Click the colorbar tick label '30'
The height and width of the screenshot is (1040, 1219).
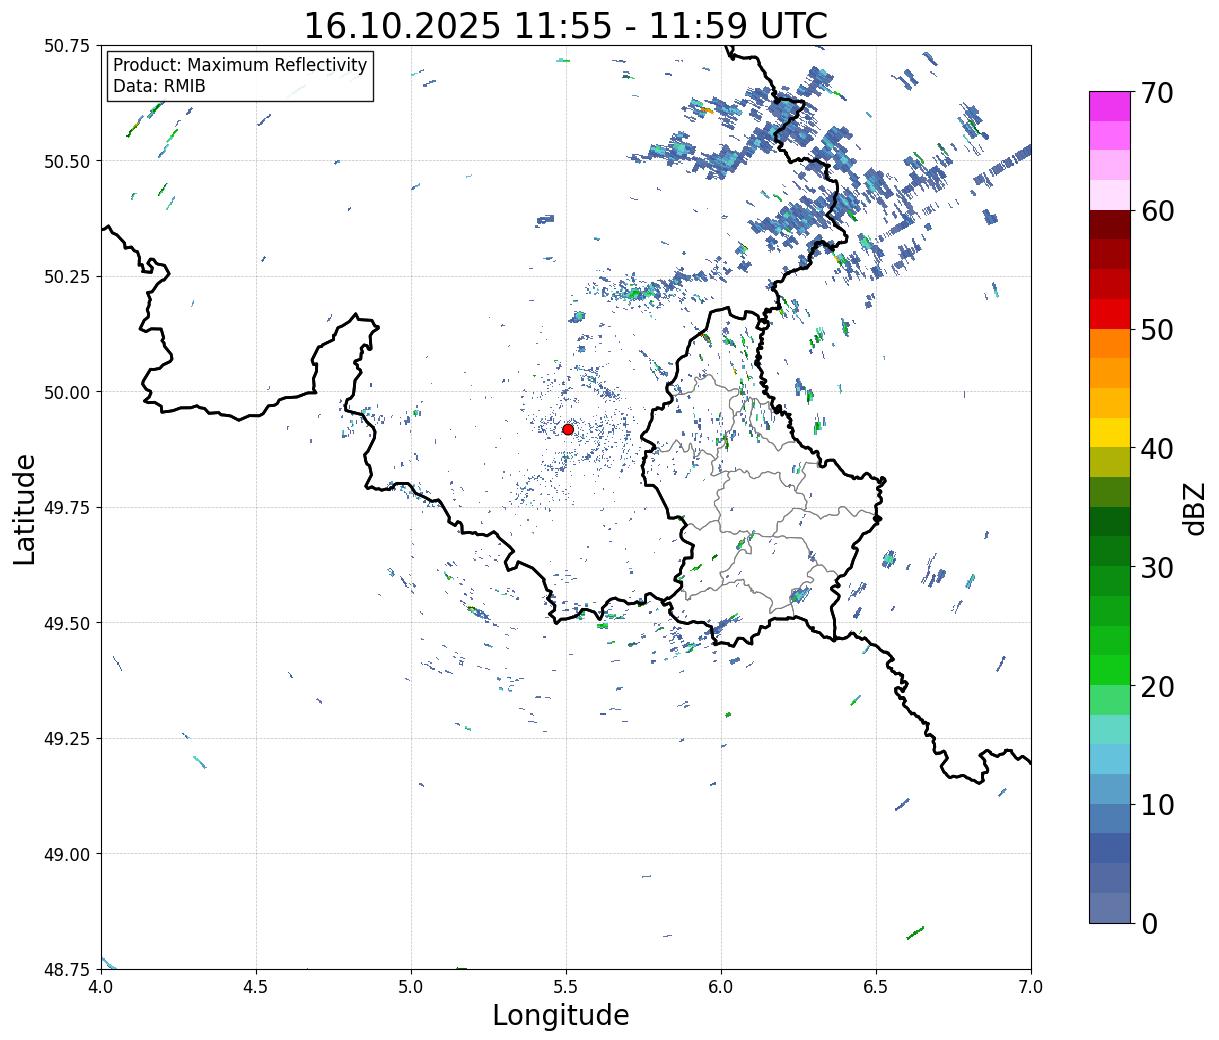(x=1156, y=567)
